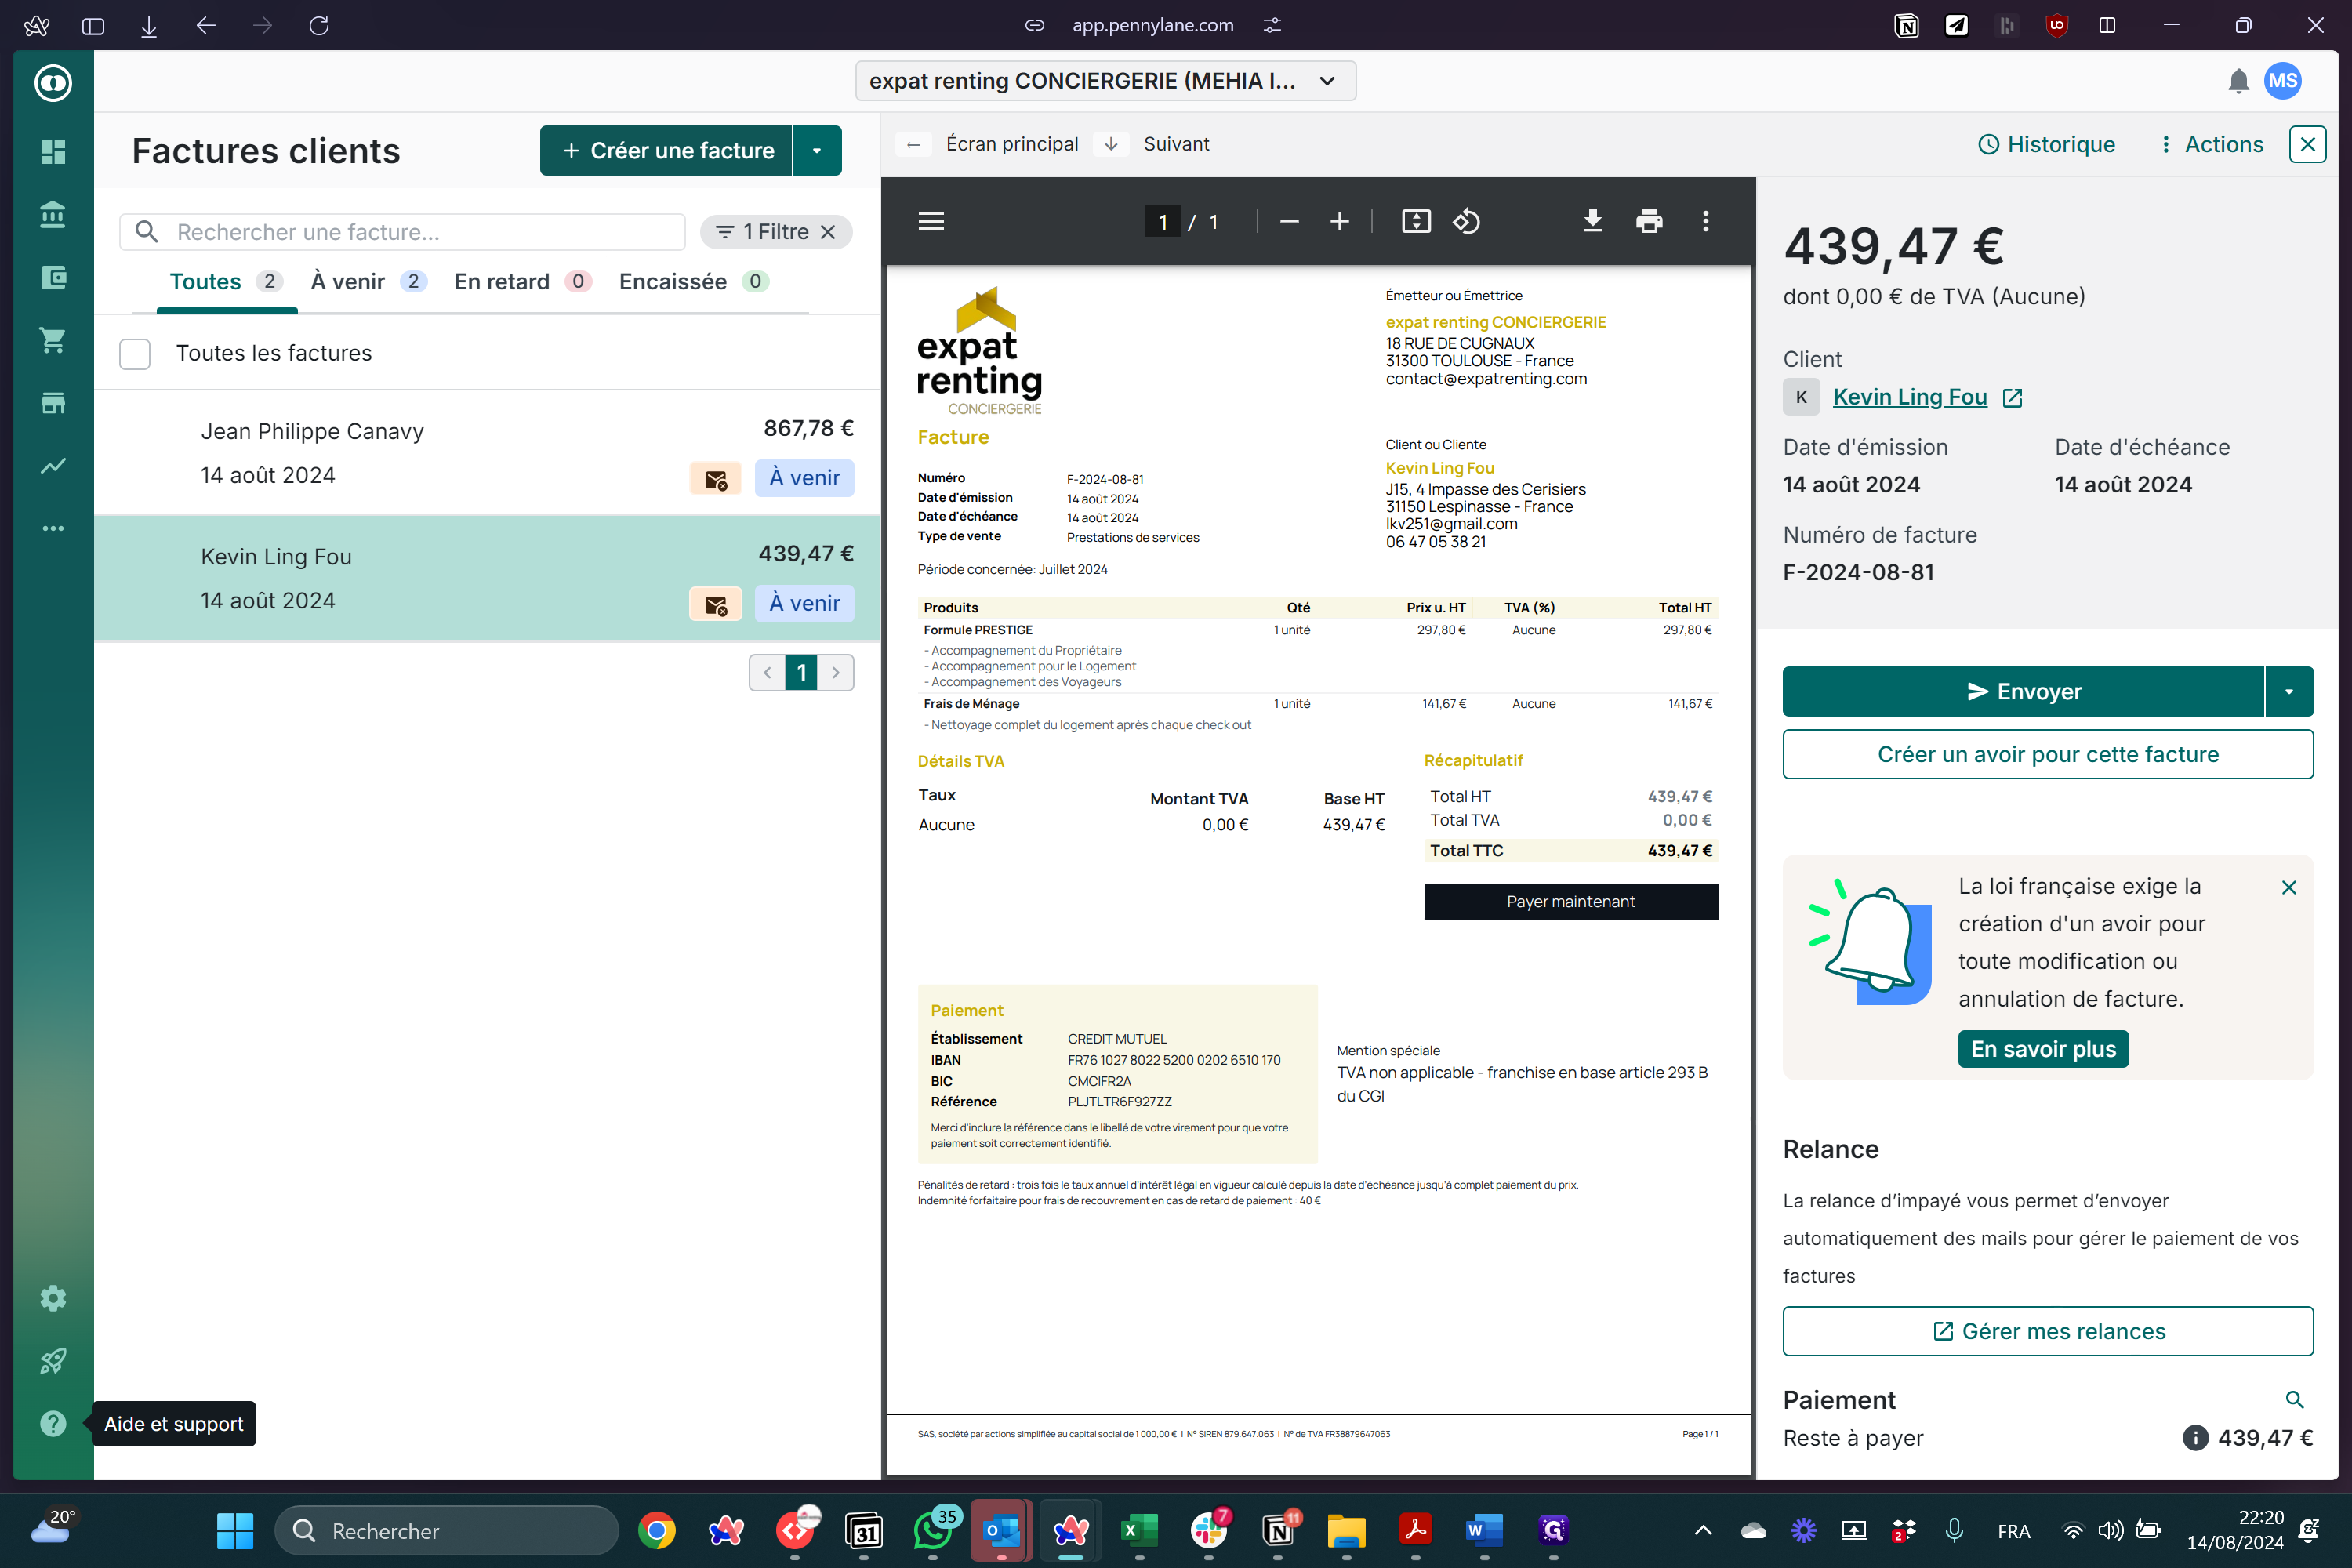Open the settings gear in sidebar

pos(53,1298)
